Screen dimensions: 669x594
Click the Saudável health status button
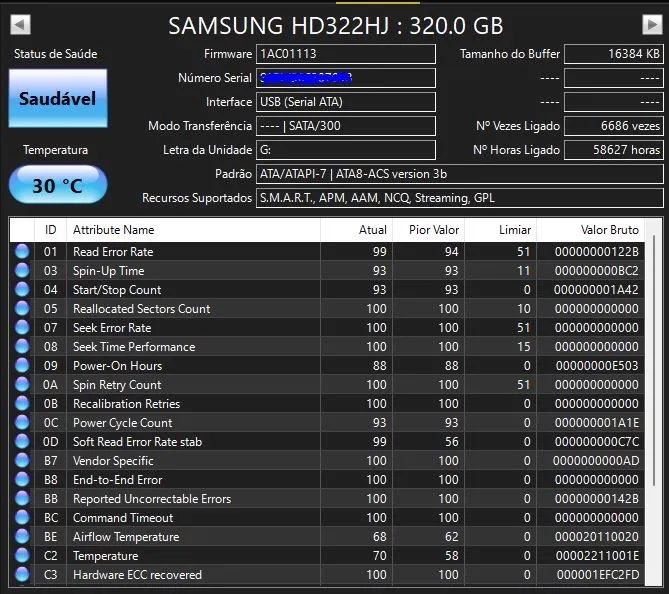pos(58,98)
